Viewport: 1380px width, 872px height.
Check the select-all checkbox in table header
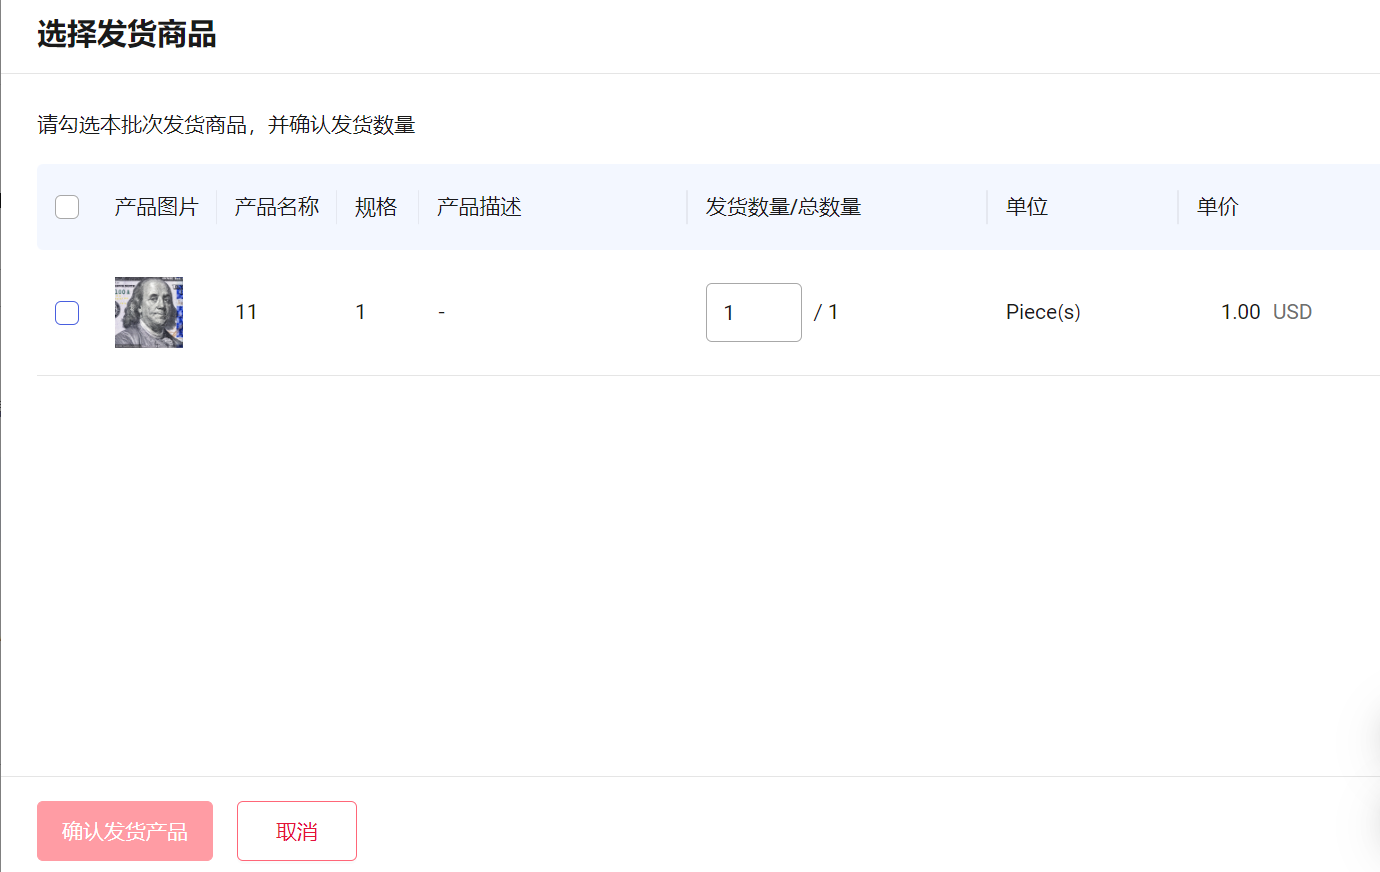(66, 206)
